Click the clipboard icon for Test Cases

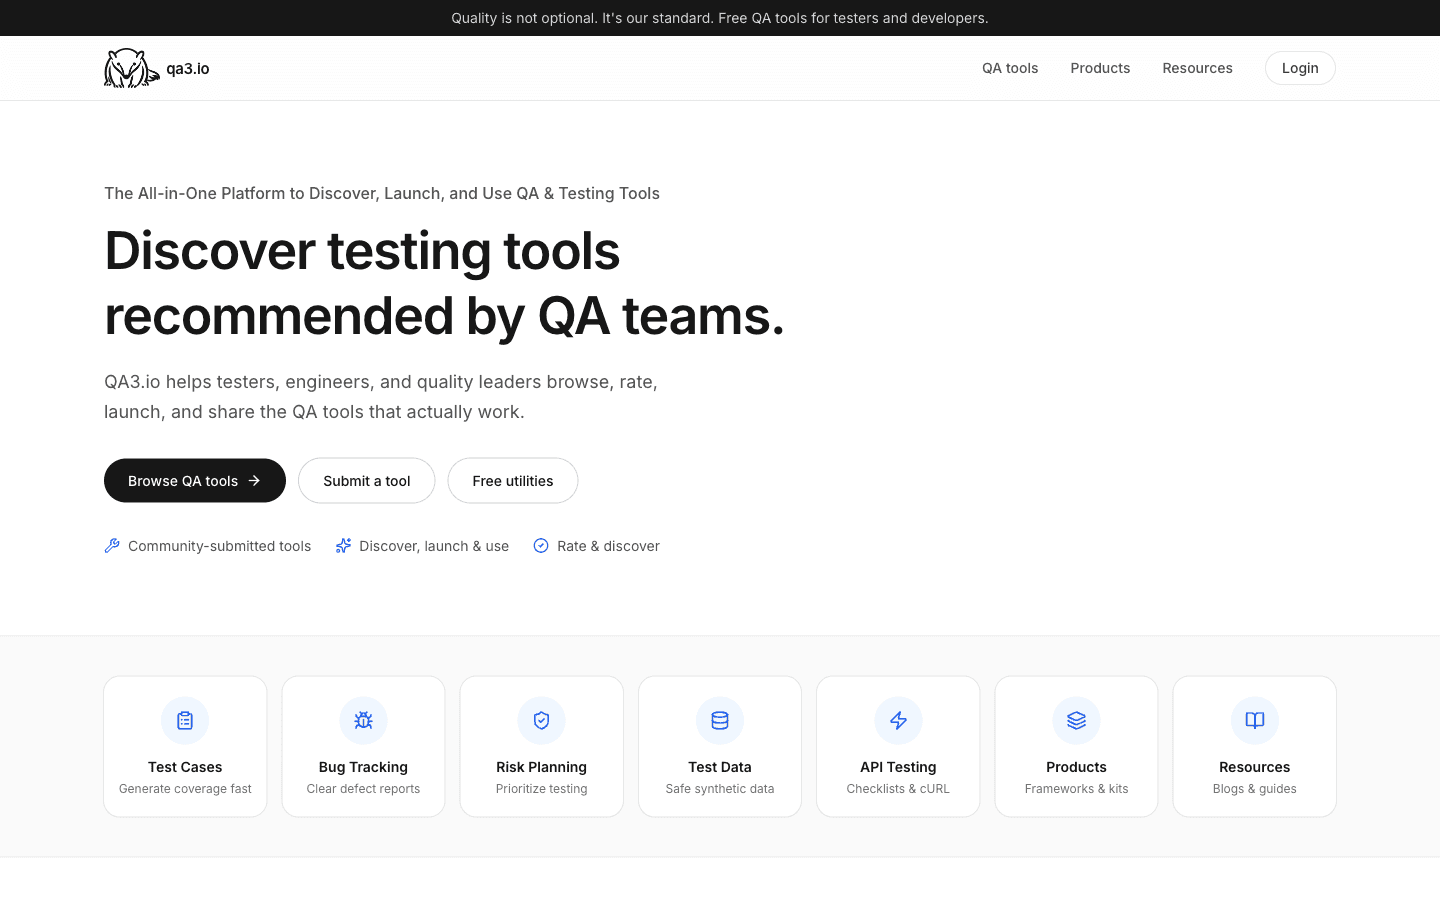point(185,720)
